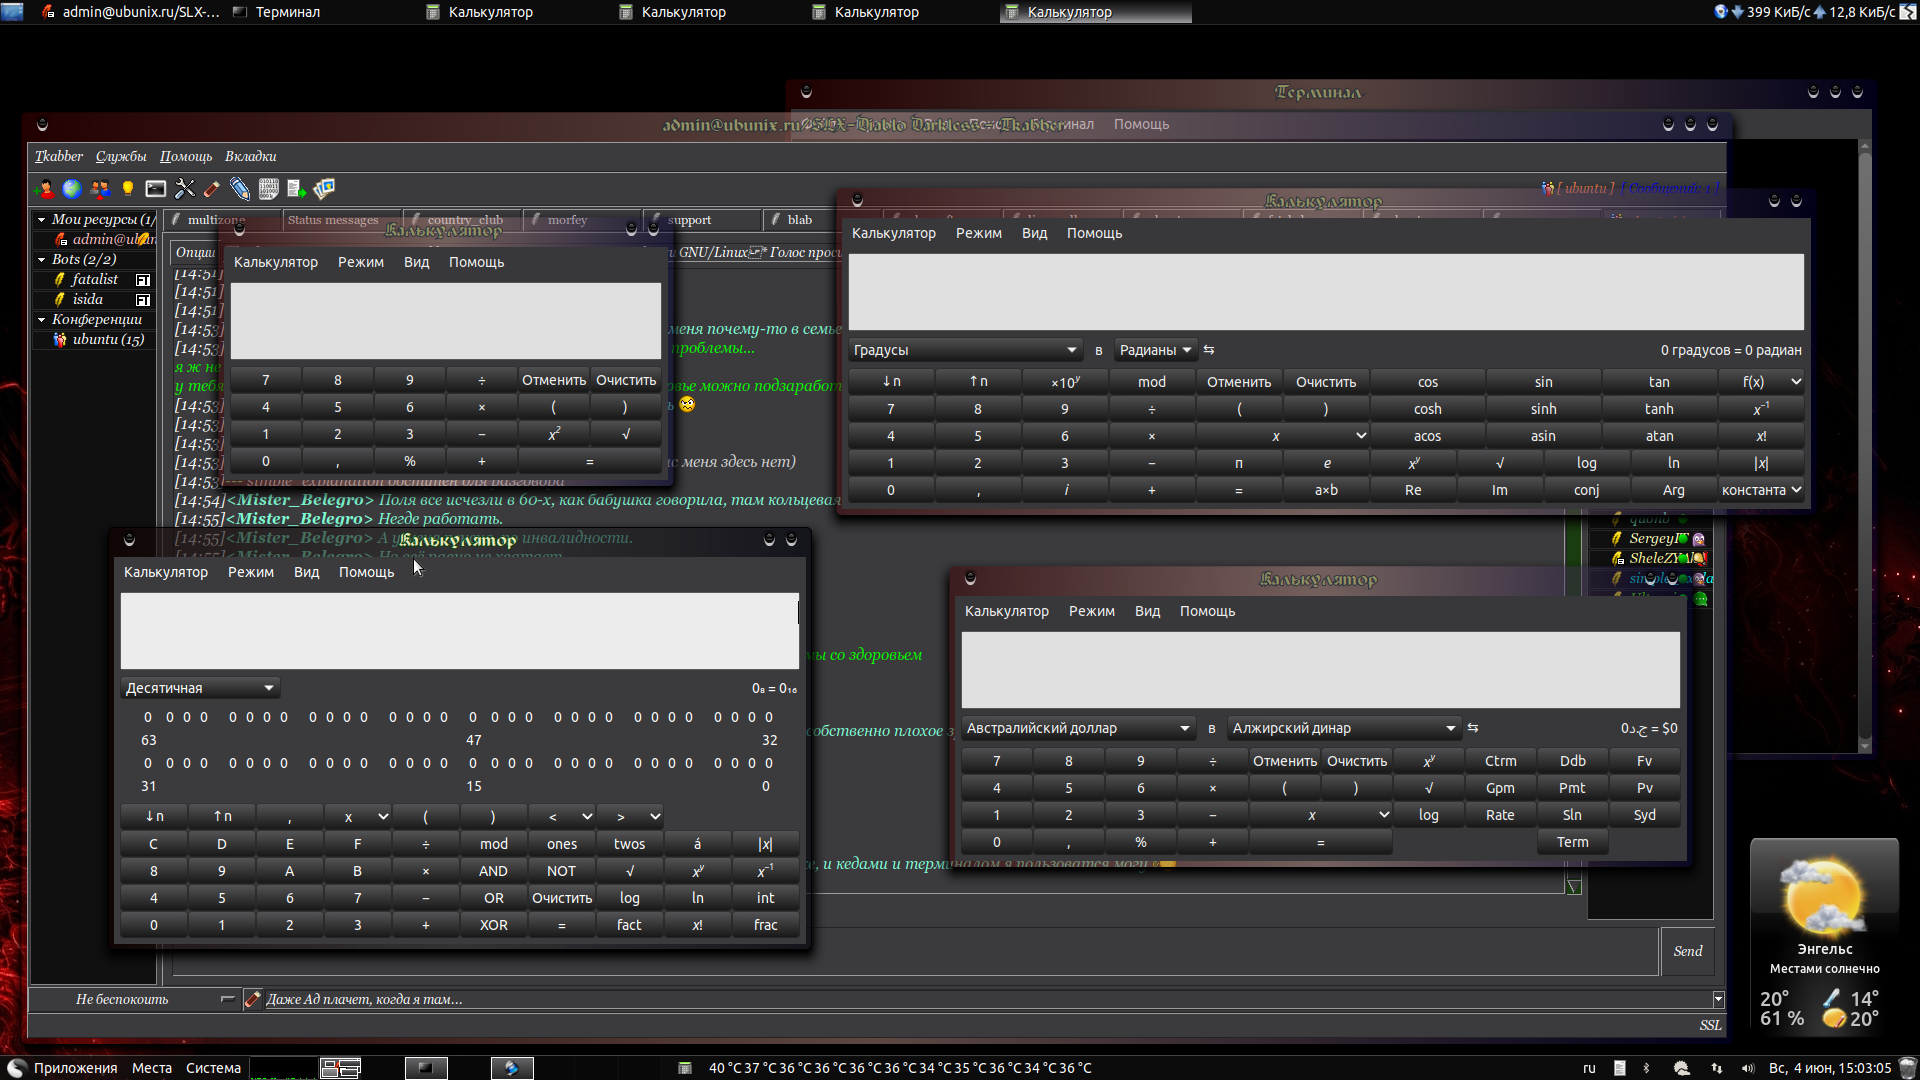Click the currency swap arrows icon
The height and width of the screenshot is (1080, 1920).
(x=1472, y=728)
